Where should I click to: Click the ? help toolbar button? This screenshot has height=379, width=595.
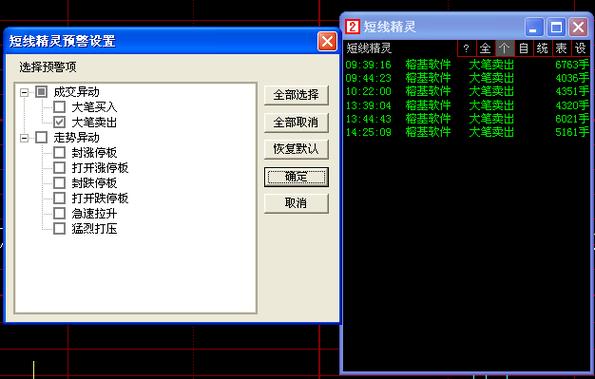pyautogui.click(x=466, y=48)
